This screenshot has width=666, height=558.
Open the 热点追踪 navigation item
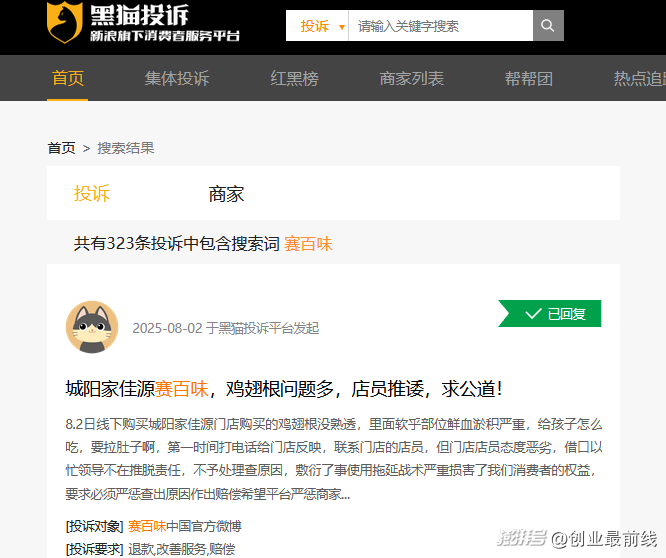coord(640,78)
